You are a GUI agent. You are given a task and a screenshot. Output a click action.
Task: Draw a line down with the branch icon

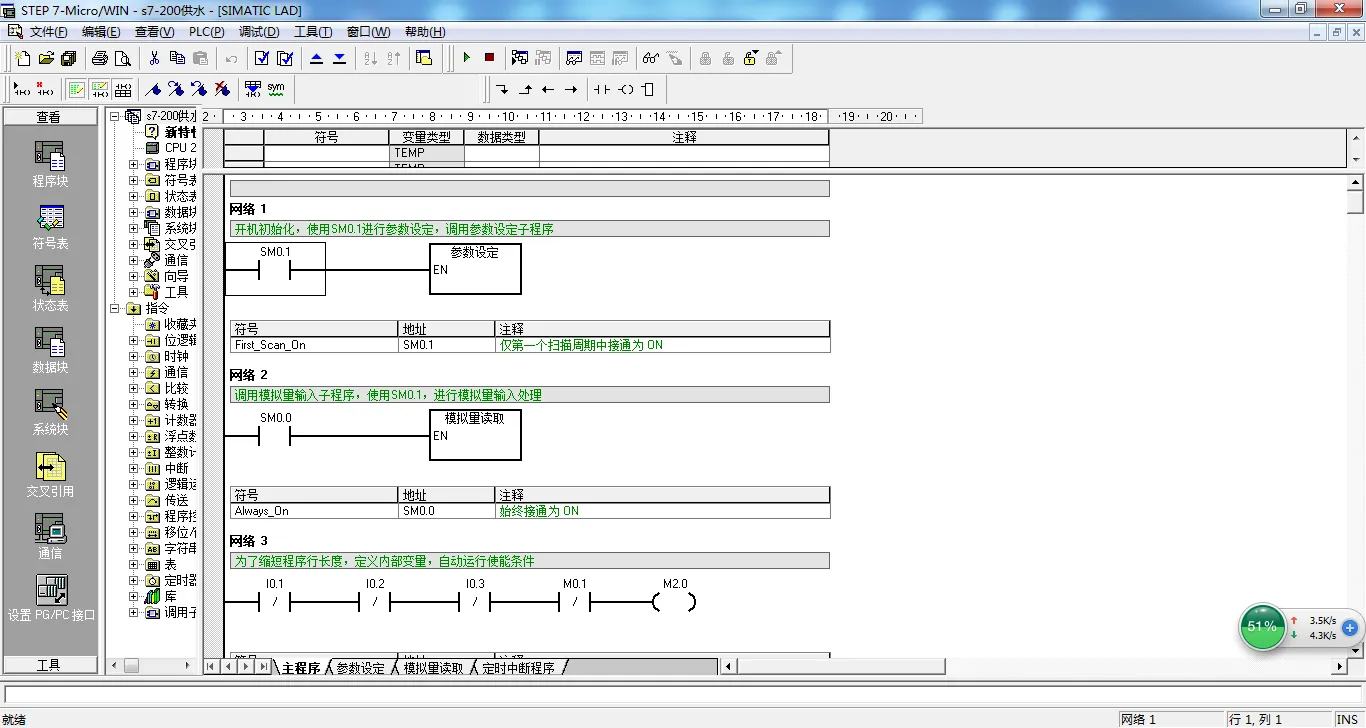502,89
